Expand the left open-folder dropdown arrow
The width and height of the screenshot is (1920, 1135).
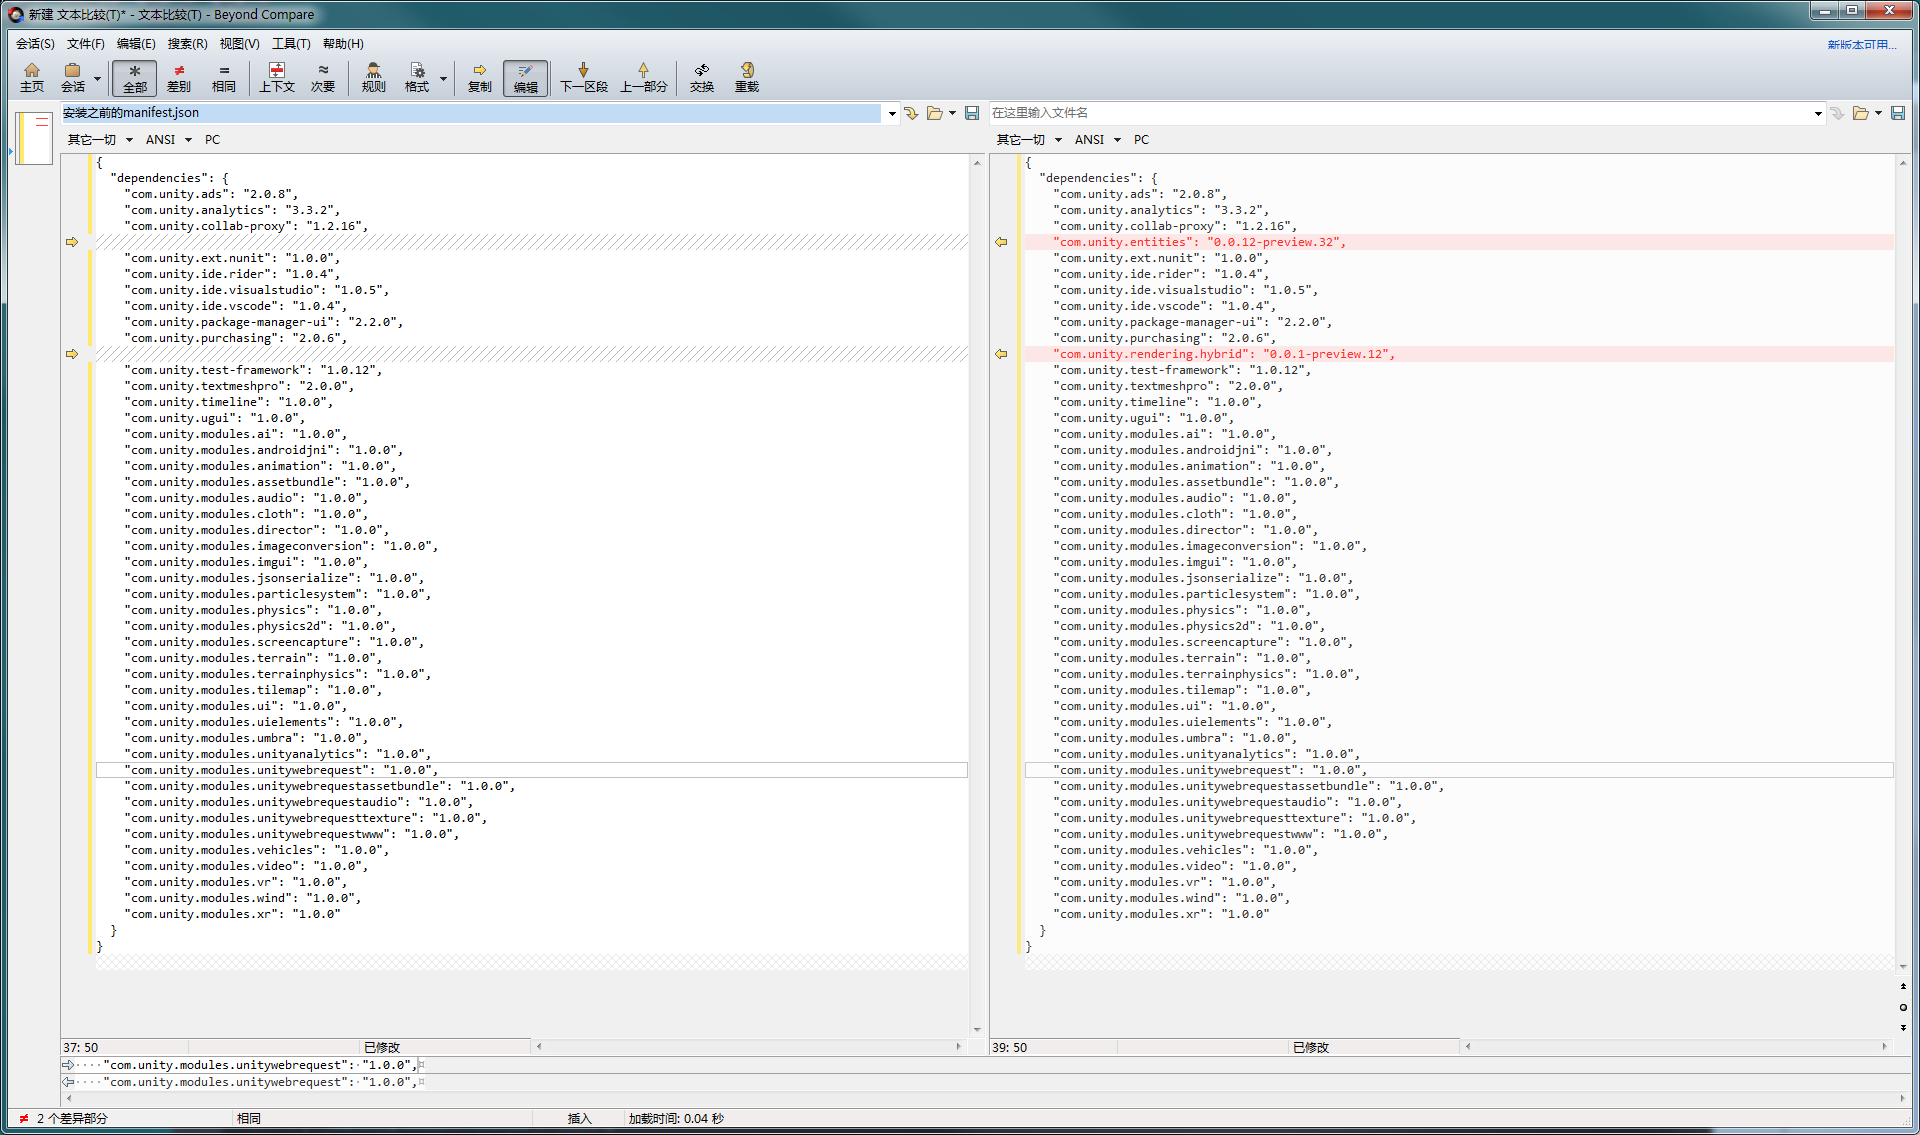point(952,113)
